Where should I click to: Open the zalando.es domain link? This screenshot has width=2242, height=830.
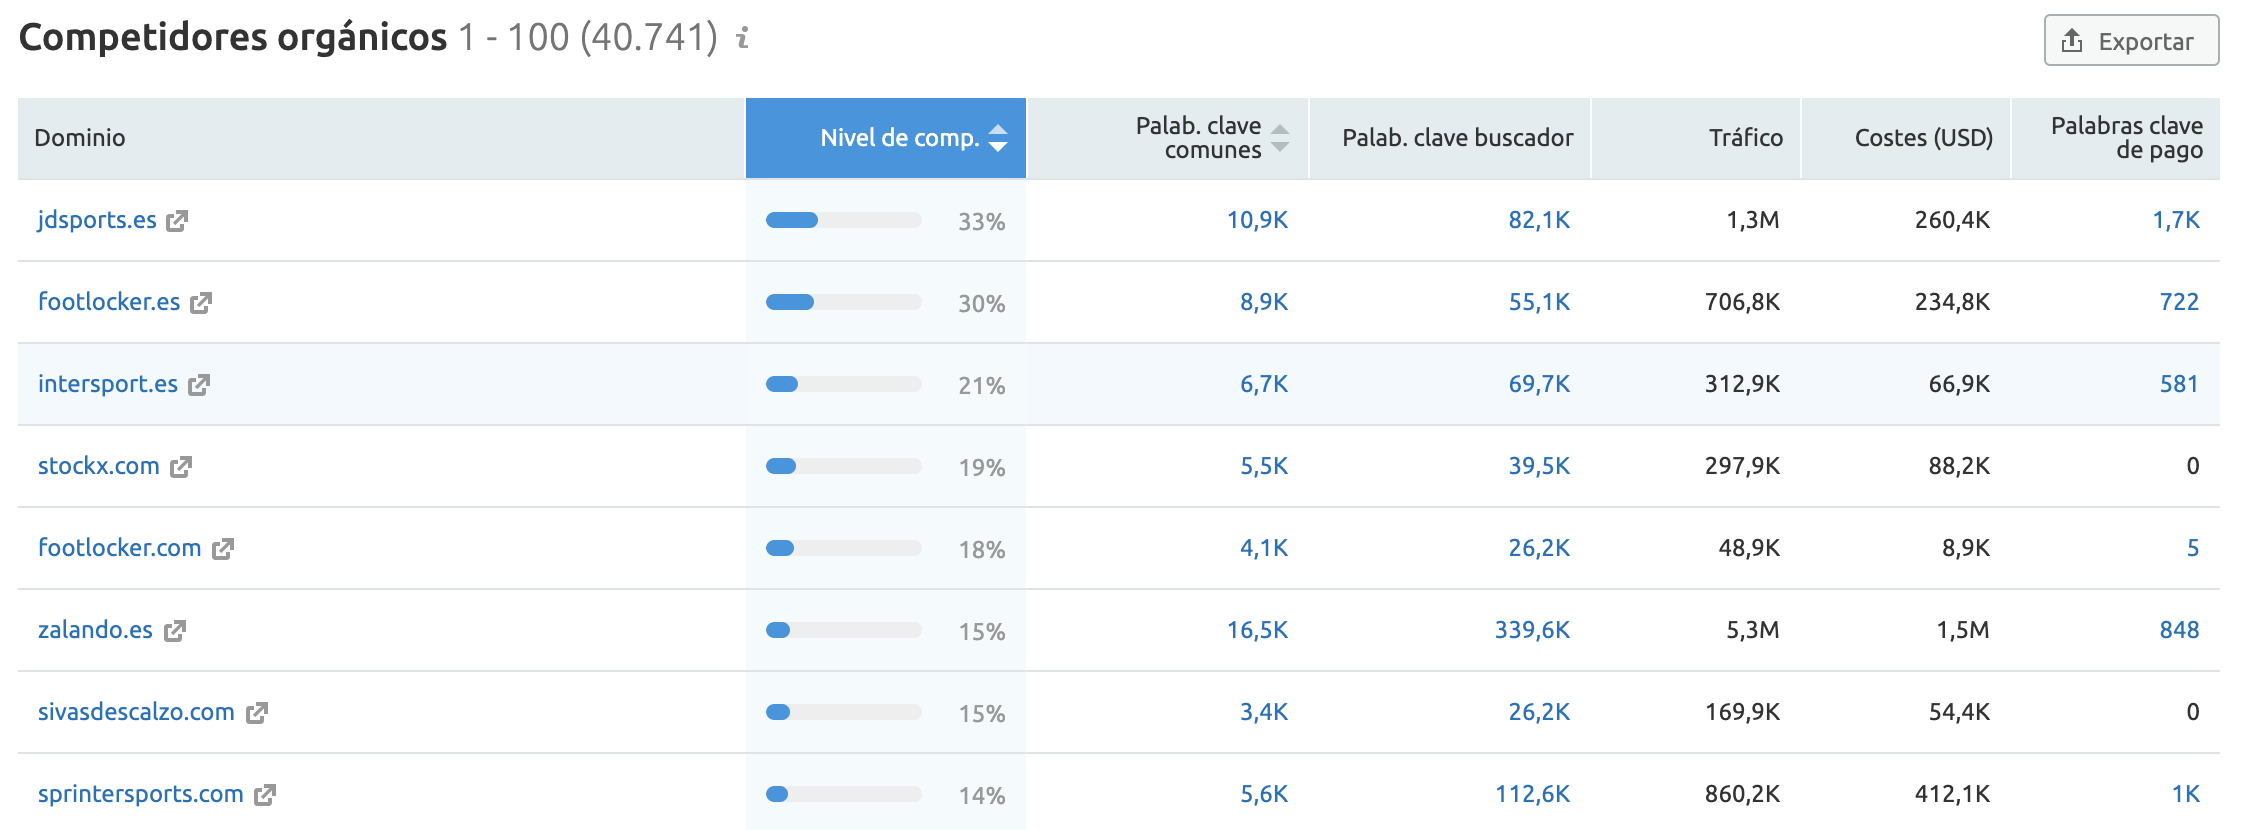[x=95, y=630]
